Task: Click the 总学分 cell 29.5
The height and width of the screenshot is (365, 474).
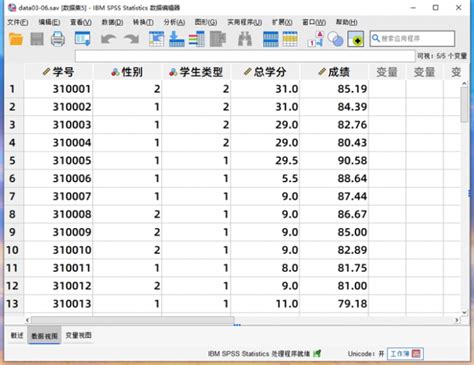Action: coord(265,160)
